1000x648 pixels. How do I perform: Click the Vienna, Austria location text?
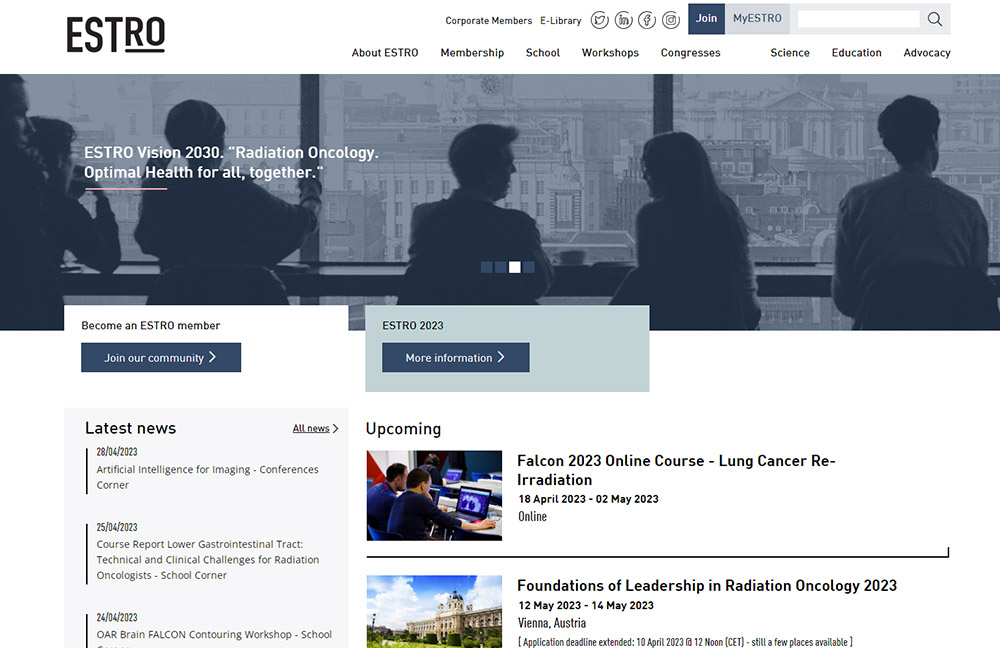pos(552,623)
